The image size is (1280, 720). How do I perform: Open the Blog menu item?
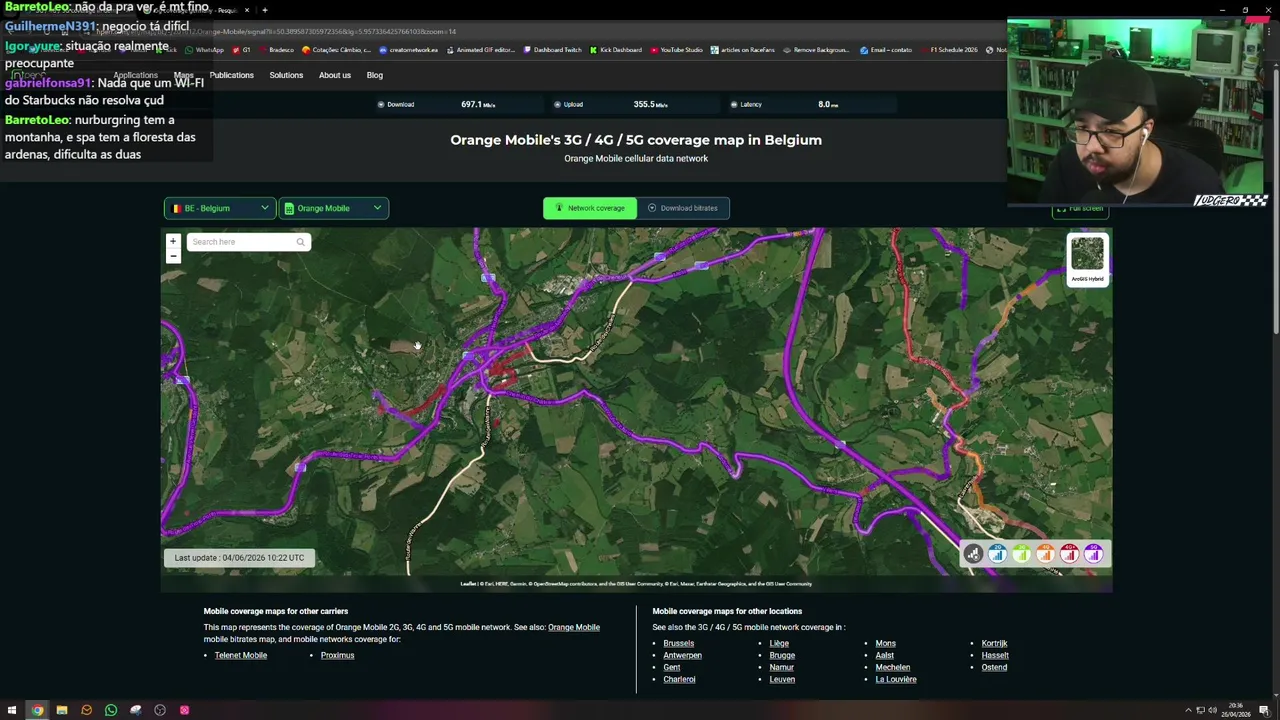tap(374, 75)
